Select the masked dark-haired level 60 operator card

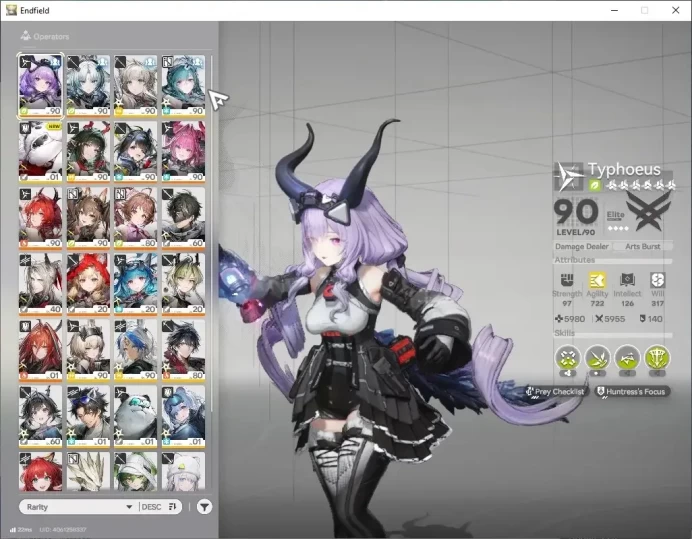point(183,218)
